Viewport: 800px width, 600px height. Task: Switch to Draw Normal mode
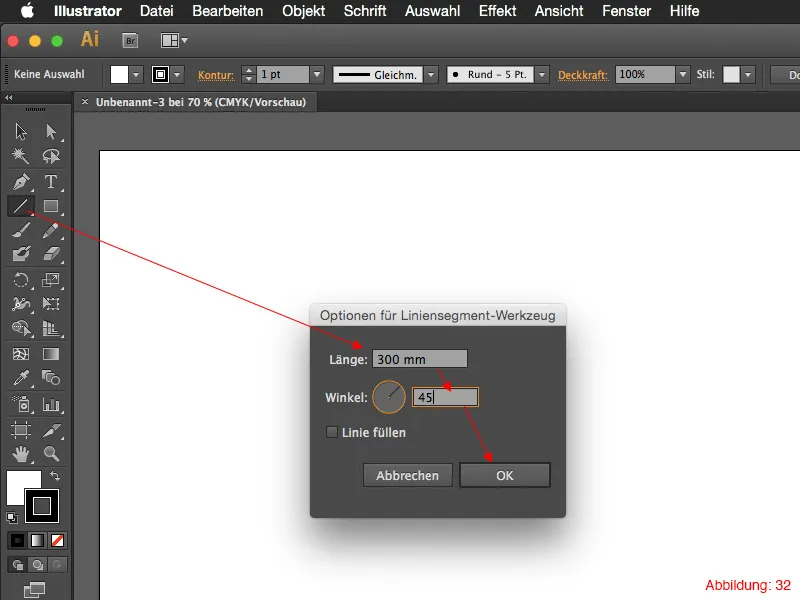(x=17, y=565)
